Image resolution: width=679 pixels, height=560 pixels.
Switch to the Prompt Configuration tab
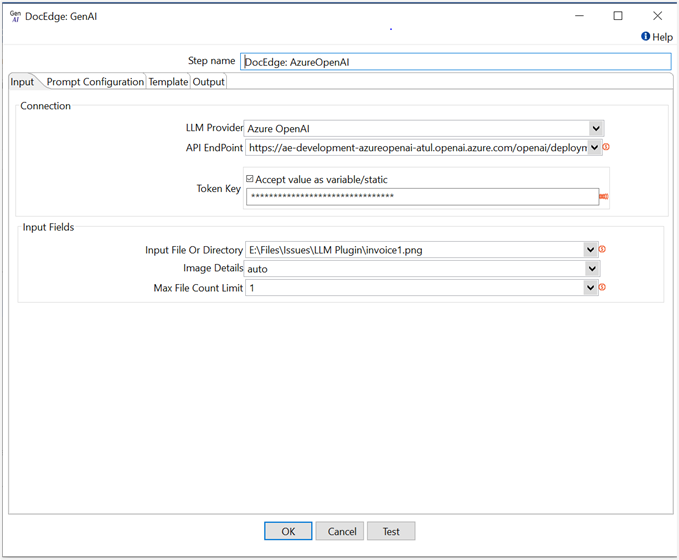95,82
